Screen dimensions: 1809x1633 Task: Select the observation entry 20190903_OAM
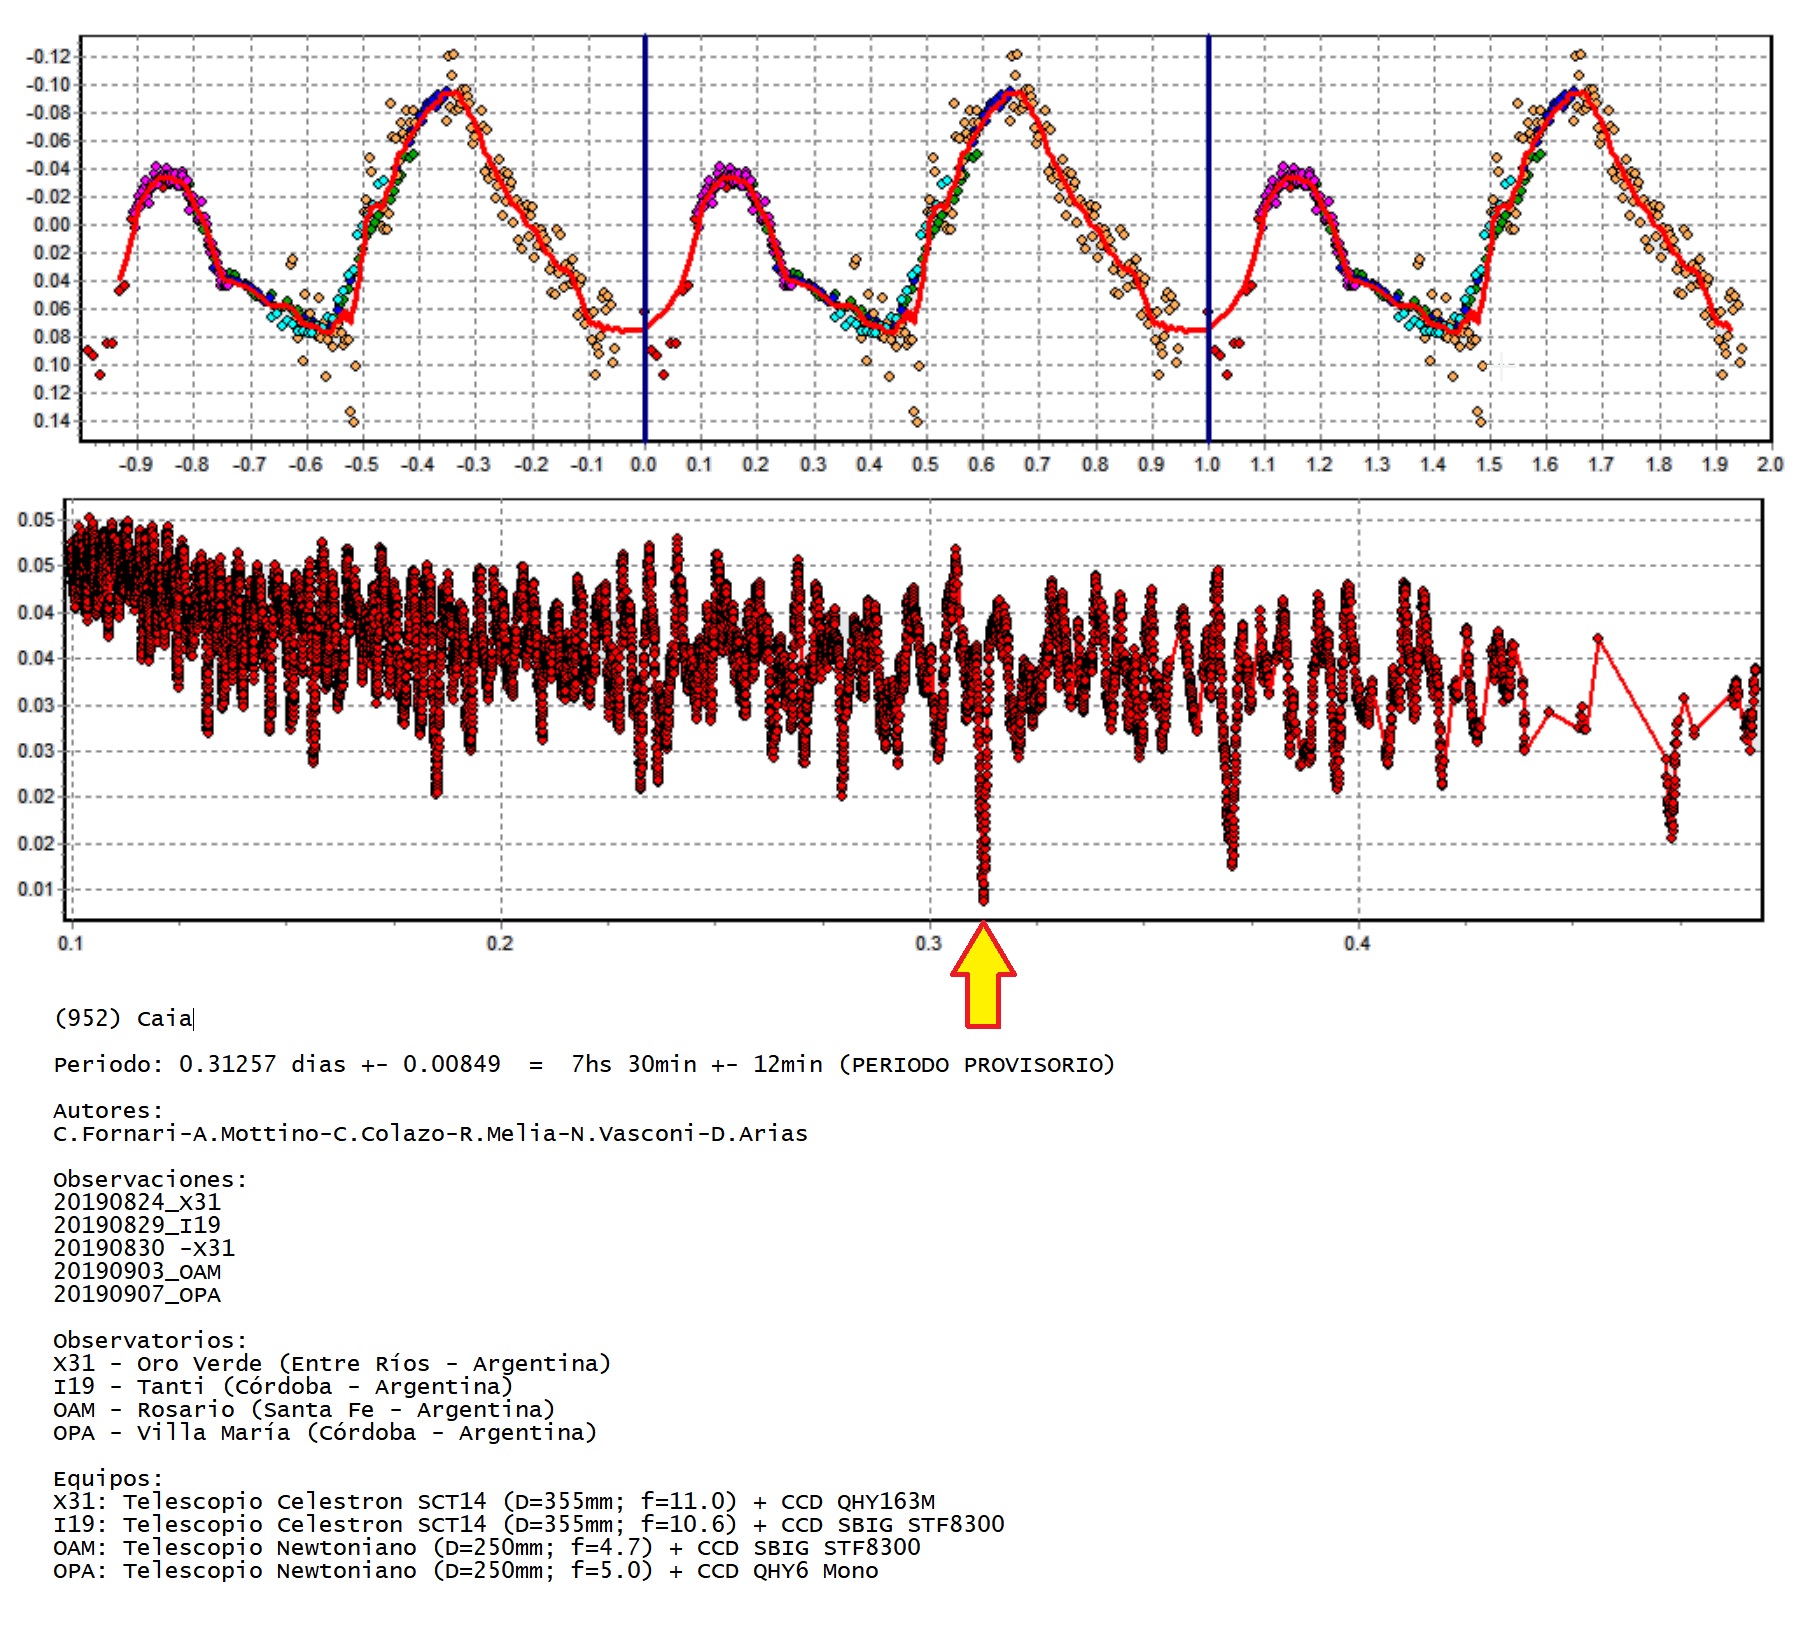(x=137, y=1271)
